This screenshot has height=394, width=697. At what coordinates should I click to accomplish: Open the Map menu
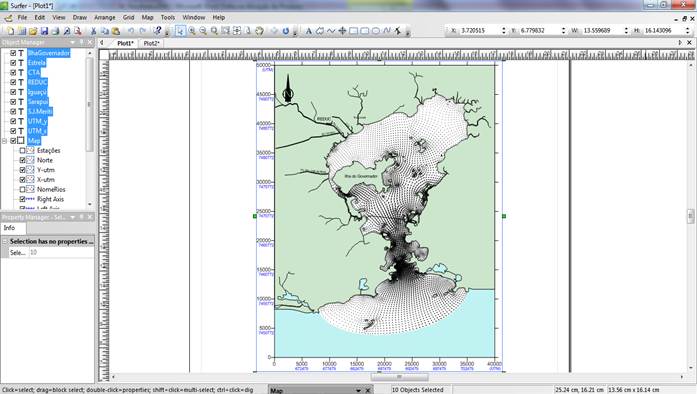pyautogui.click(x=148, y=17)
